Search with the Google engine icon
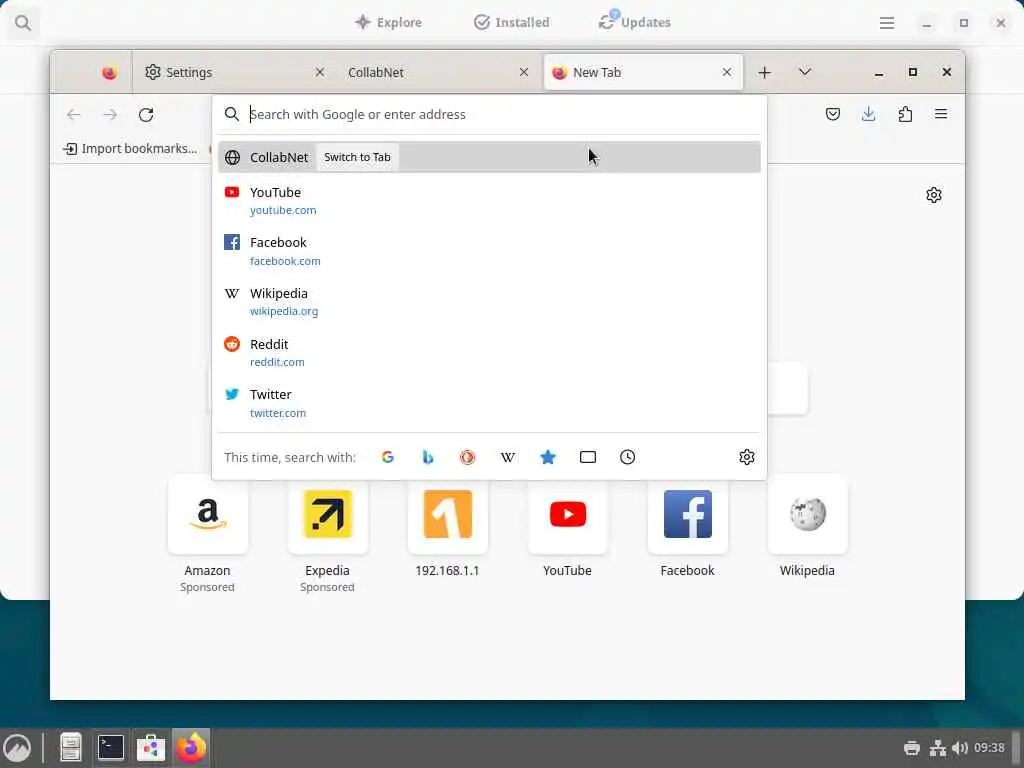 pyautogui.click(x=387, y=457)
